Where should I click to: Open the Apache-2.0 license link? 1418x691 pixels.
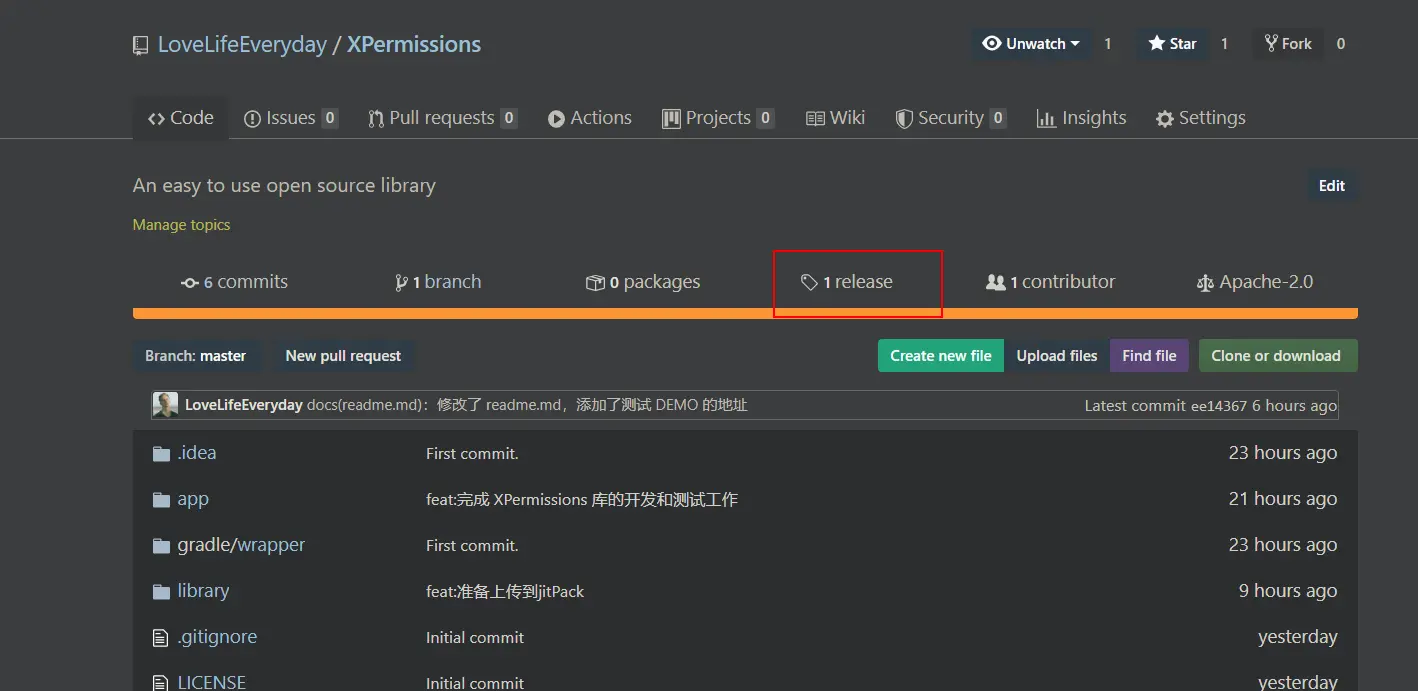[x=1255, y=282]
